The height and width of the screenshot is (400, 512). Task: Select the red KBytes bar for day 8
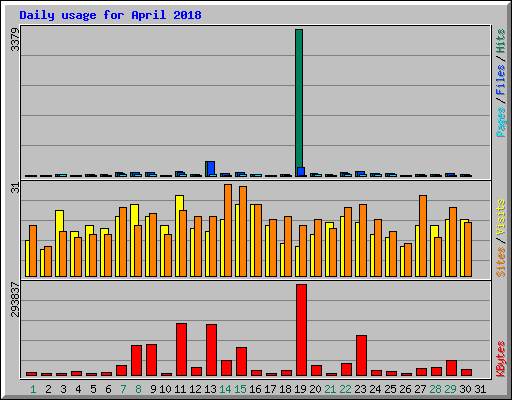[136, 360]
